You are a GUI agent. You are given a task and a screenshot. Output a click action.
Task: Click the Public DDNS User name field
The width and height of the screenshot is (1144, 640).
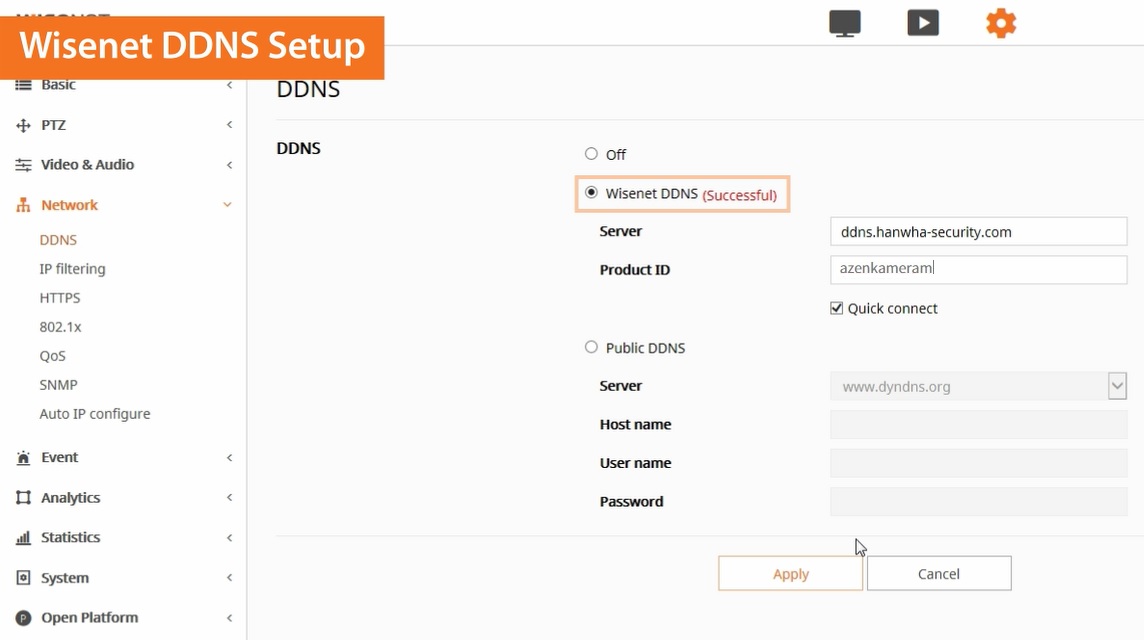click(x=978, y=463)
